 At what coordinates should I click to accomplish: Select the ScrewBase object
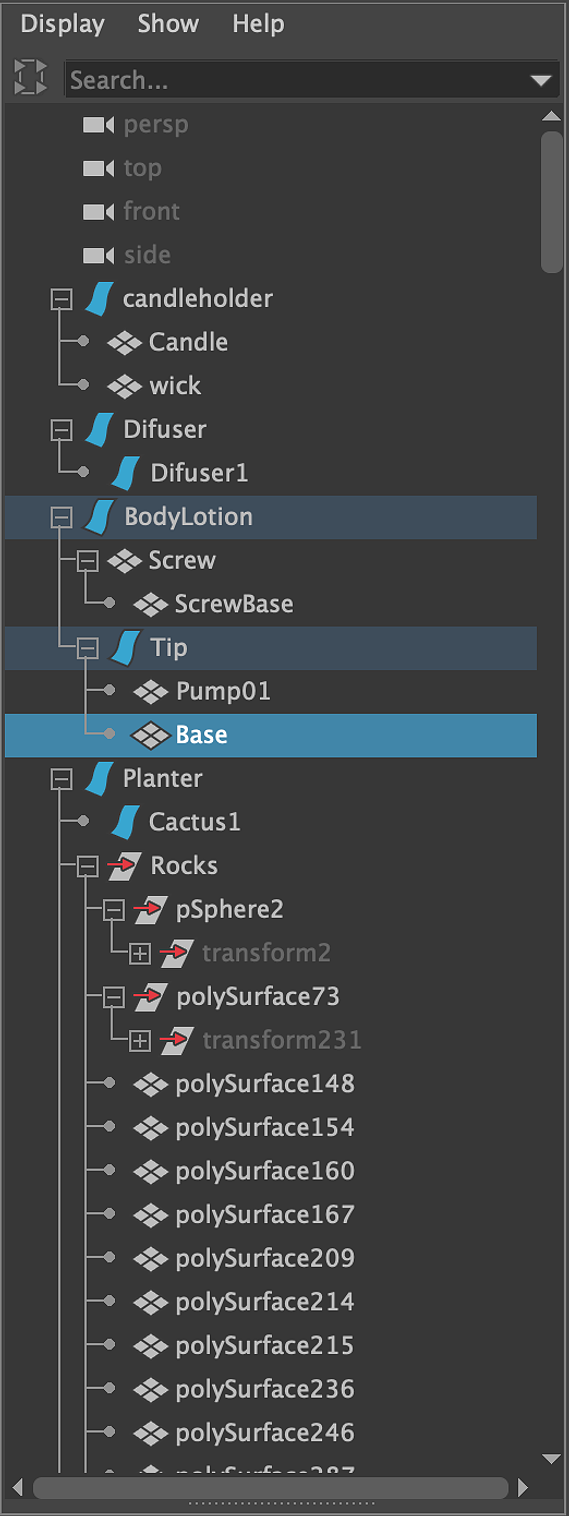[234, 604]
